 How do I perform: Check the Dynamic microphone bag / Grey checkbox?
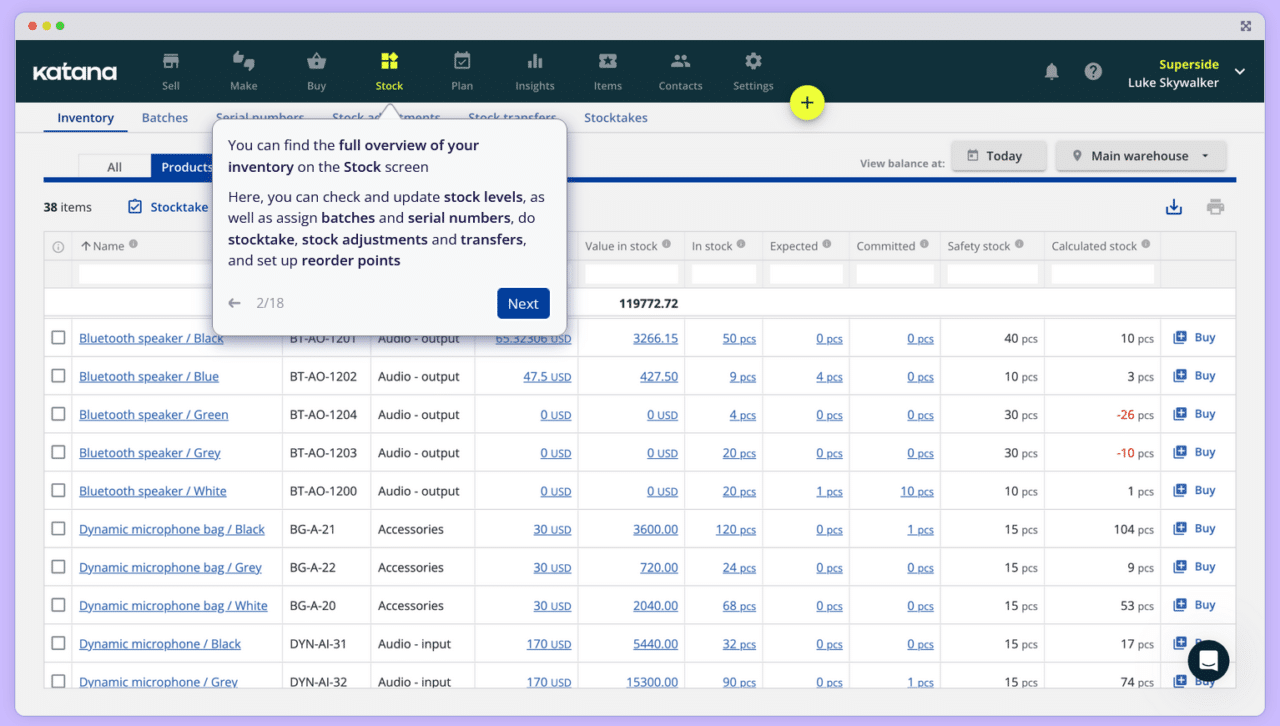click(57, 567)
